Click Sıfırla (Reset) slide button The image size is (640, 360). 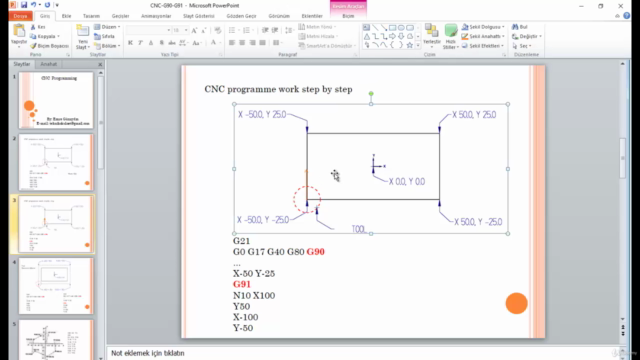coord(105,36)
